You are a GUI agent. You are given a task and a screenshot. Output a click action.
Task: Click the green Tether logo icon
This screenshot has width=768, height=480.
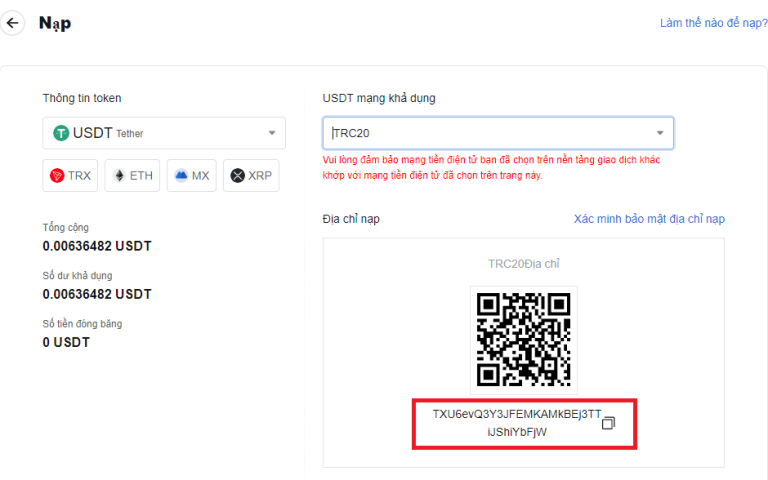61,133
